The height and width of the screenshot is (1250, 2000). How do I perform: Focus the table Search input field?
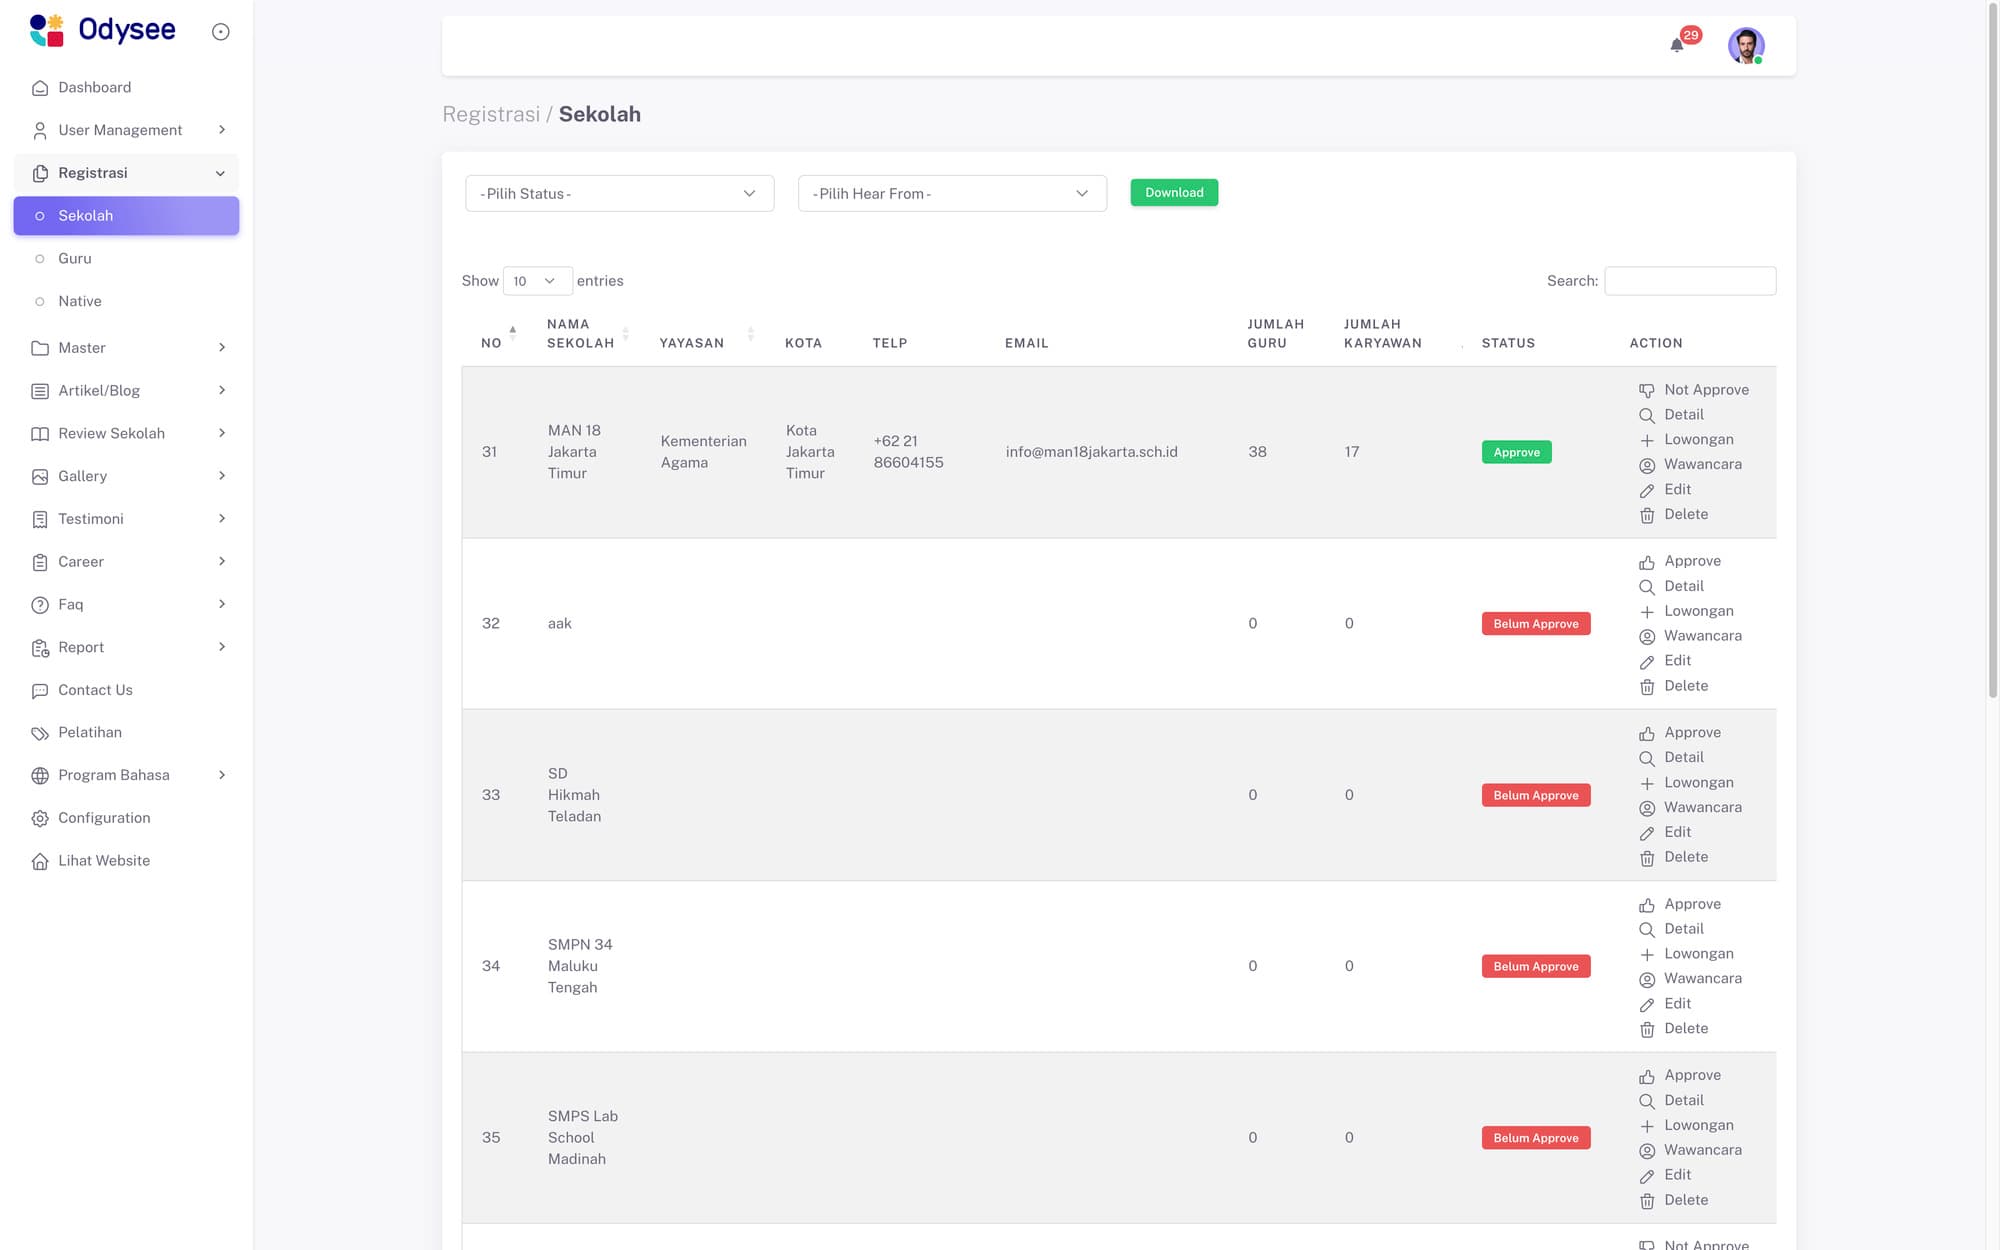point(1689,281)
